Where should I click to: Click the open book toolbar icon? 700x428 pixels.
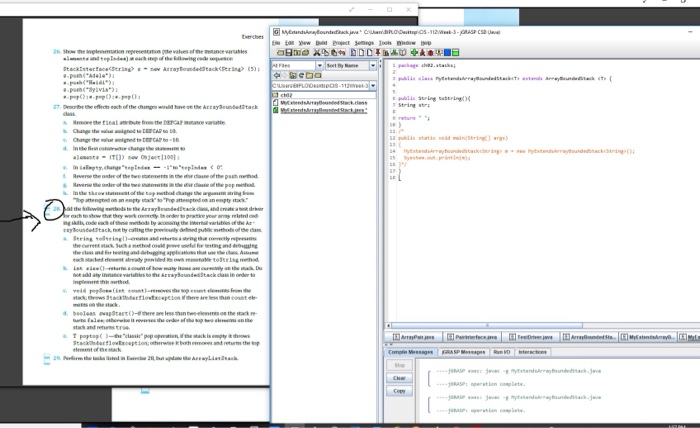(x=403, y=53)
